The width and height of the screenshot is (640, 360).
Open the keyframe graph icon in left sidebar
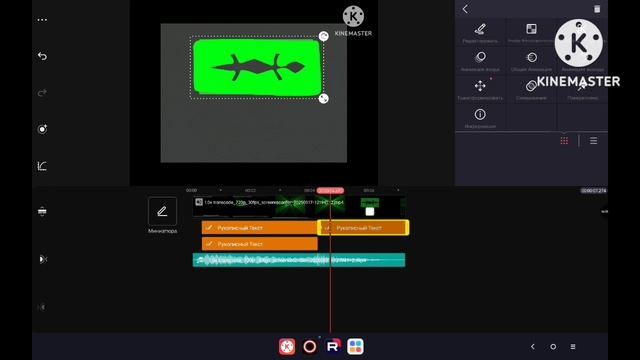[x=42, y=166]
